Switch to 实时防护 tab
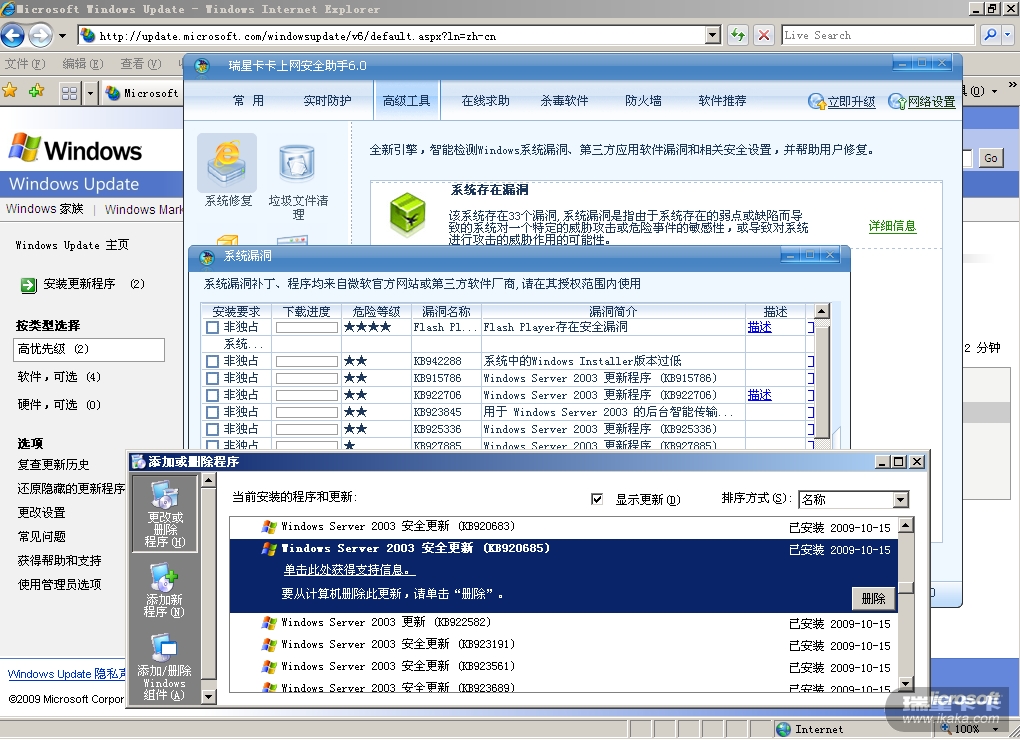Screen dimensions: 1020x740 tap(327, 101)
